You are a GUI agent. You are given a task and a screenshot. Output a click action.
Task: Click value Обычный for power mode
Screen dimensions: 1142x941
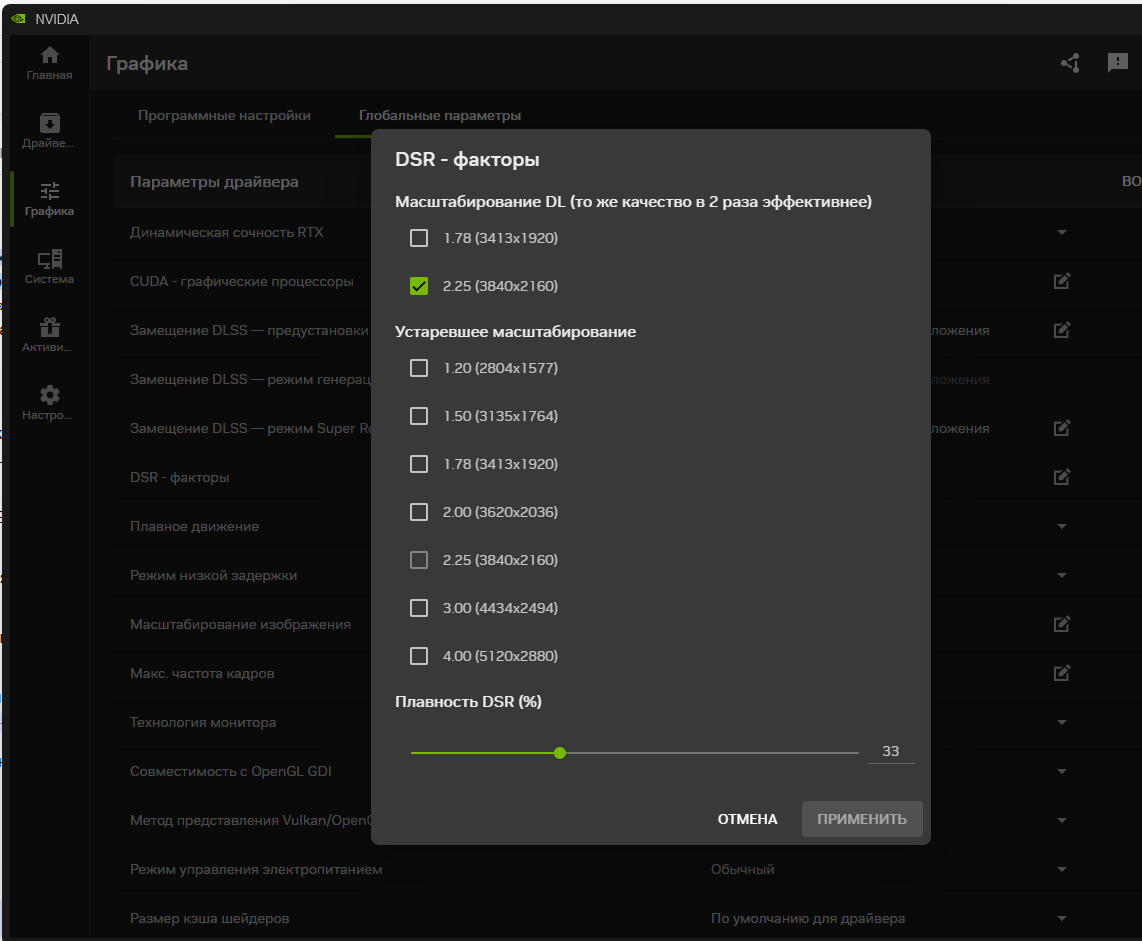[743, 869]
